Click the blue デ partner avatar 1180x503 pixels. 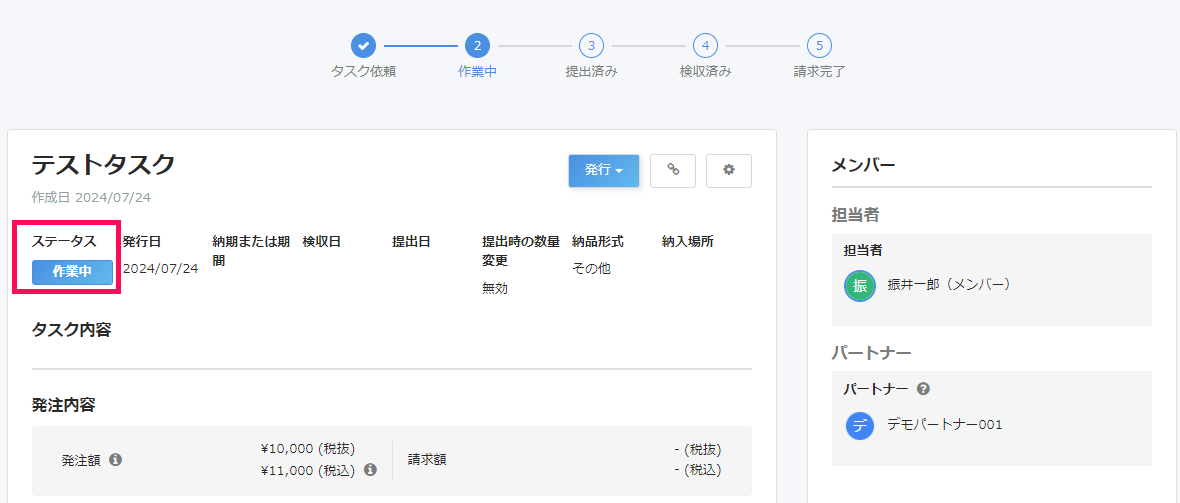pos(860,425)
